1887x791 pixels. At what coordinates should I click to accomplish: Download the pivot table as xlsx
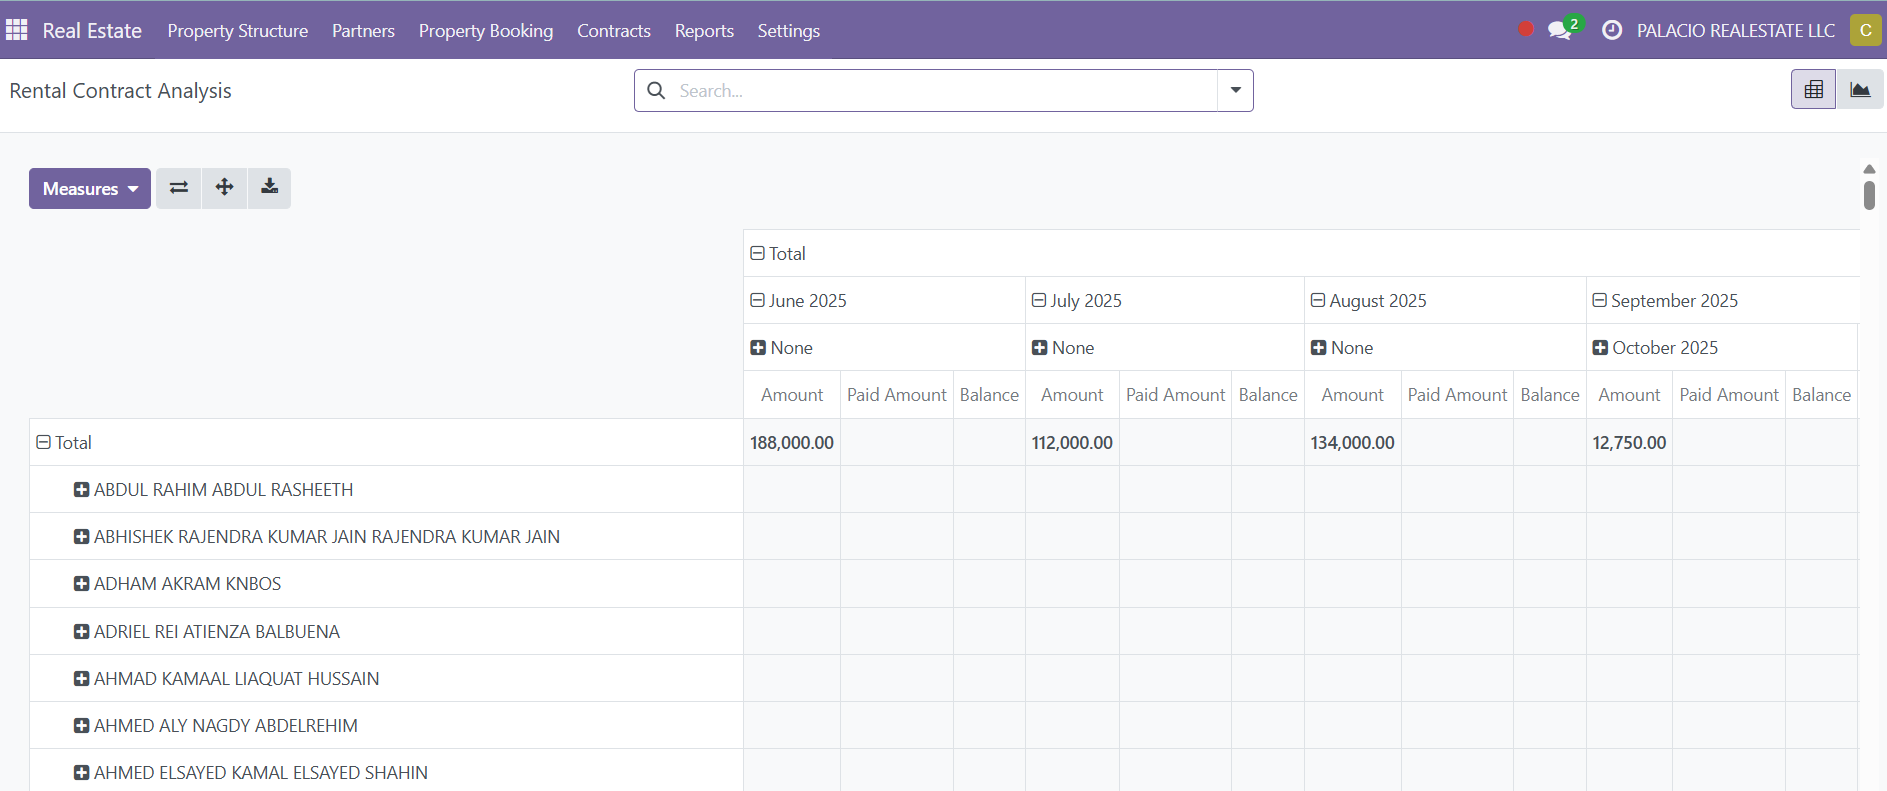pos(270,188)
